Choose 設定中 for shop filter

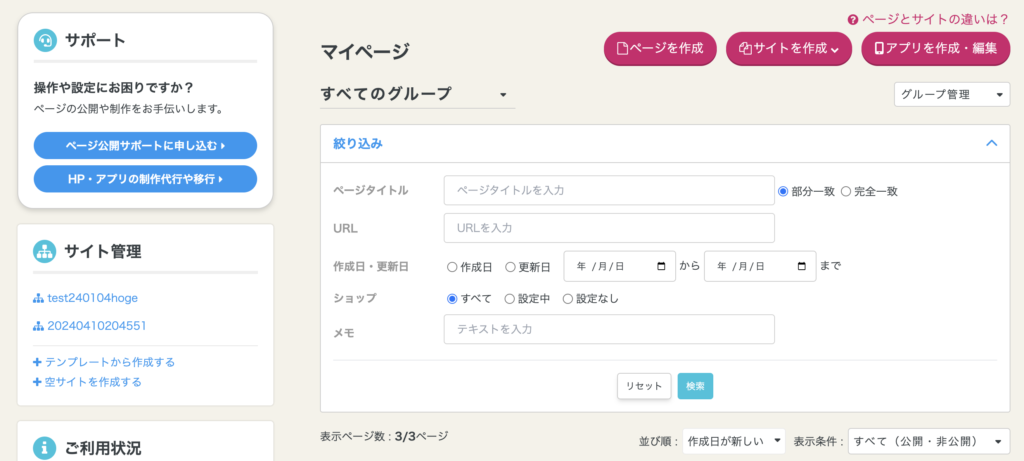510,298
